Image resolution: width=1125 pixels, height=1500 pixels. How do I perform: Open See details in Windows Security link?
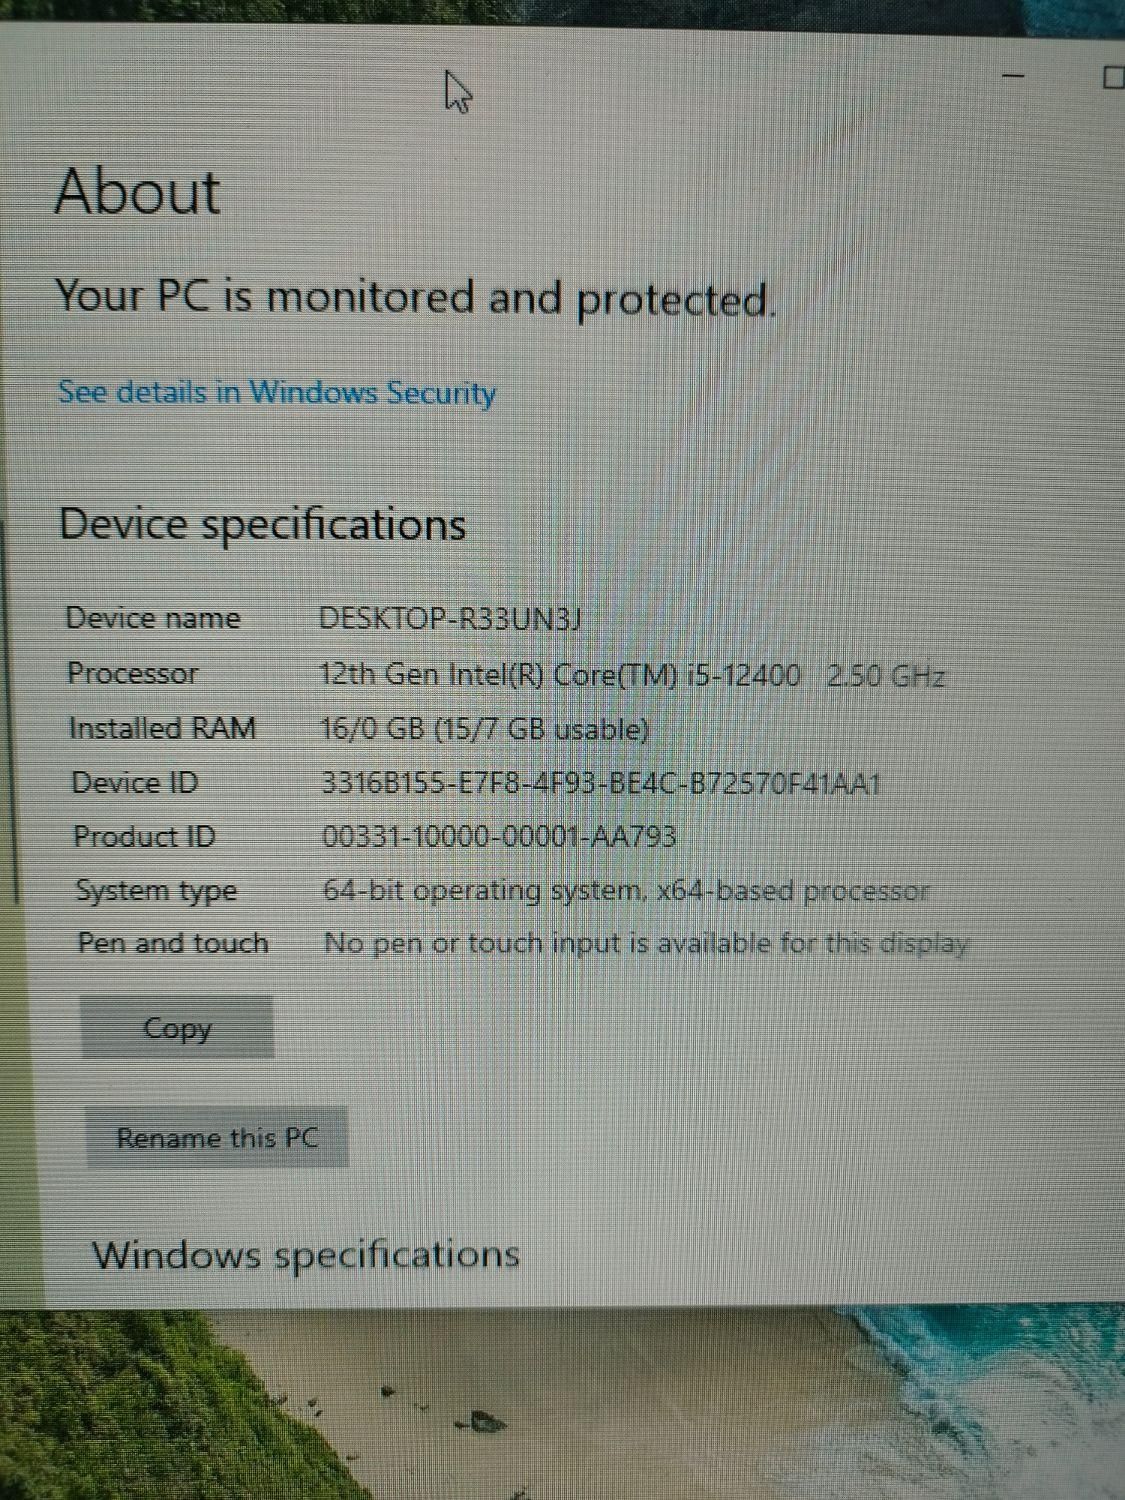tap(277, 392)
